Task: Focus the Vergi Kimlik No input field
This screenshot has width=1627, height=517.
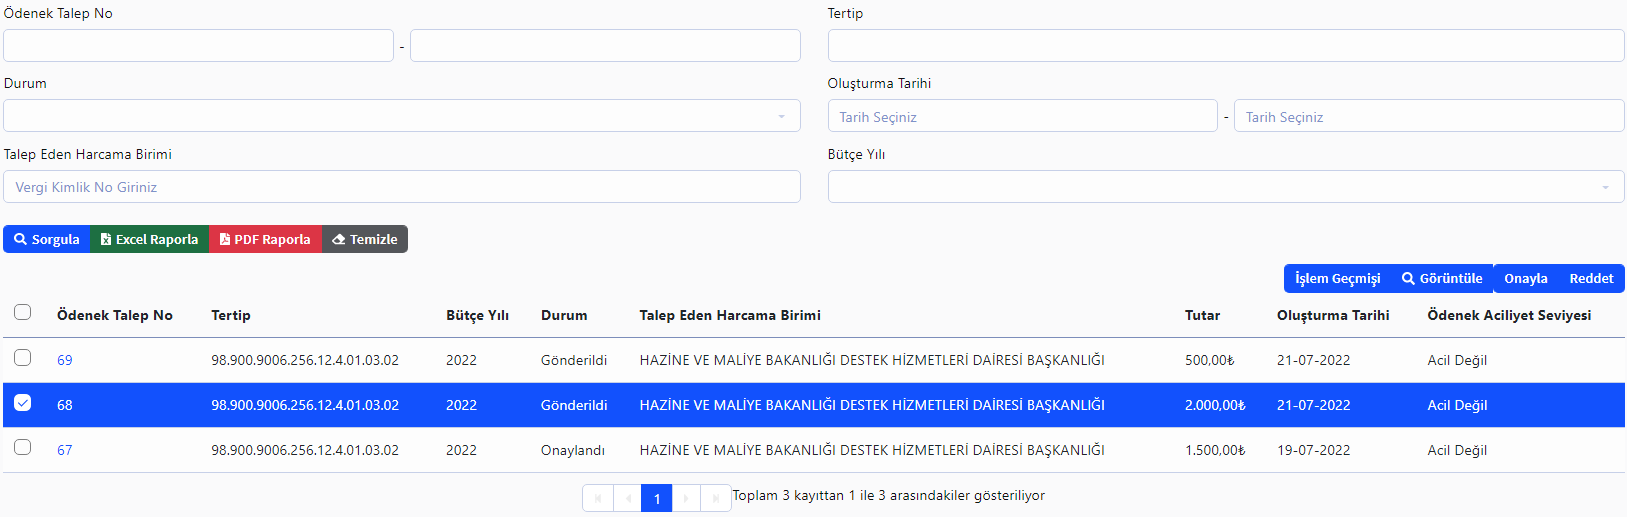Action: 401,187
